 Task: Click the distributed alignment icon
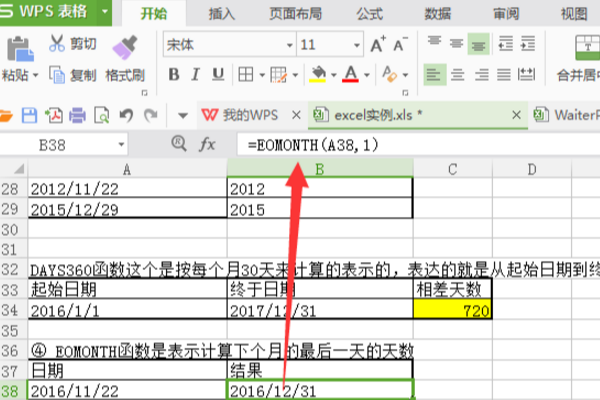pos(527,74)
